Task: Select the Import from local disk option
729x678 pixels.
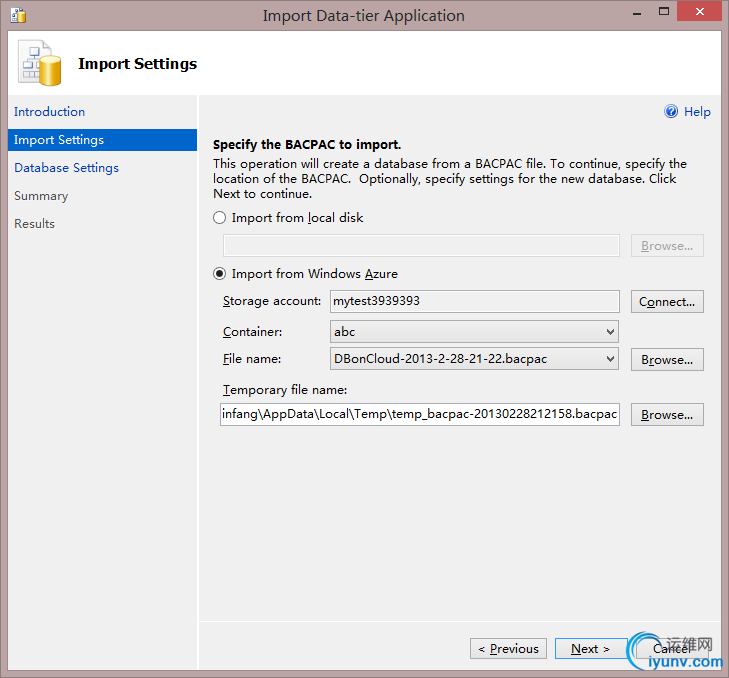Action: coord(220,218)
